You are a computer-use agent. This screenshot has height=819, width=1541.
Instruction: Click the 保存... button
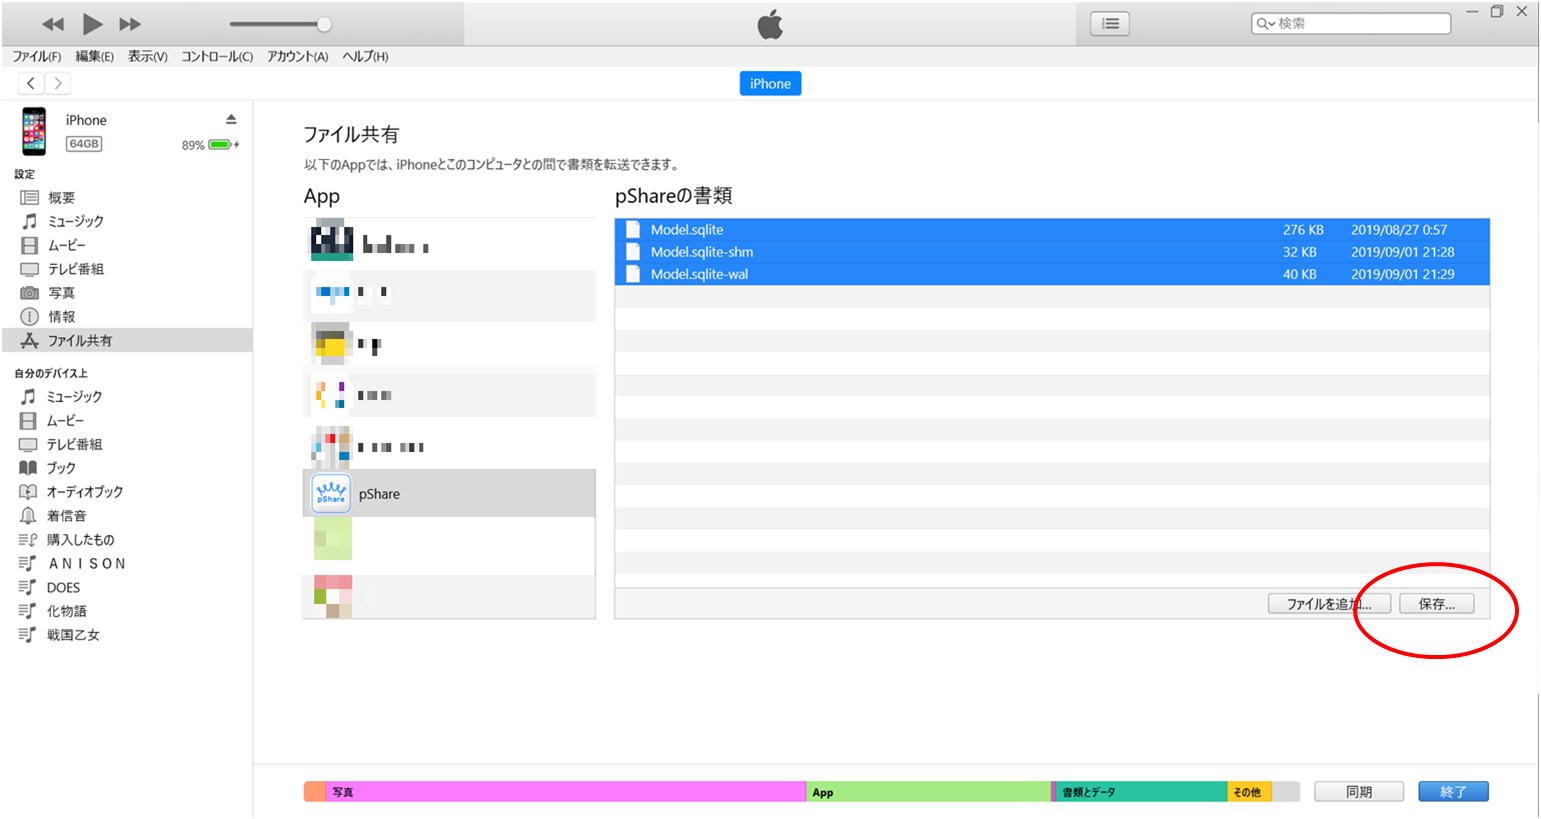click(1436, 604)
